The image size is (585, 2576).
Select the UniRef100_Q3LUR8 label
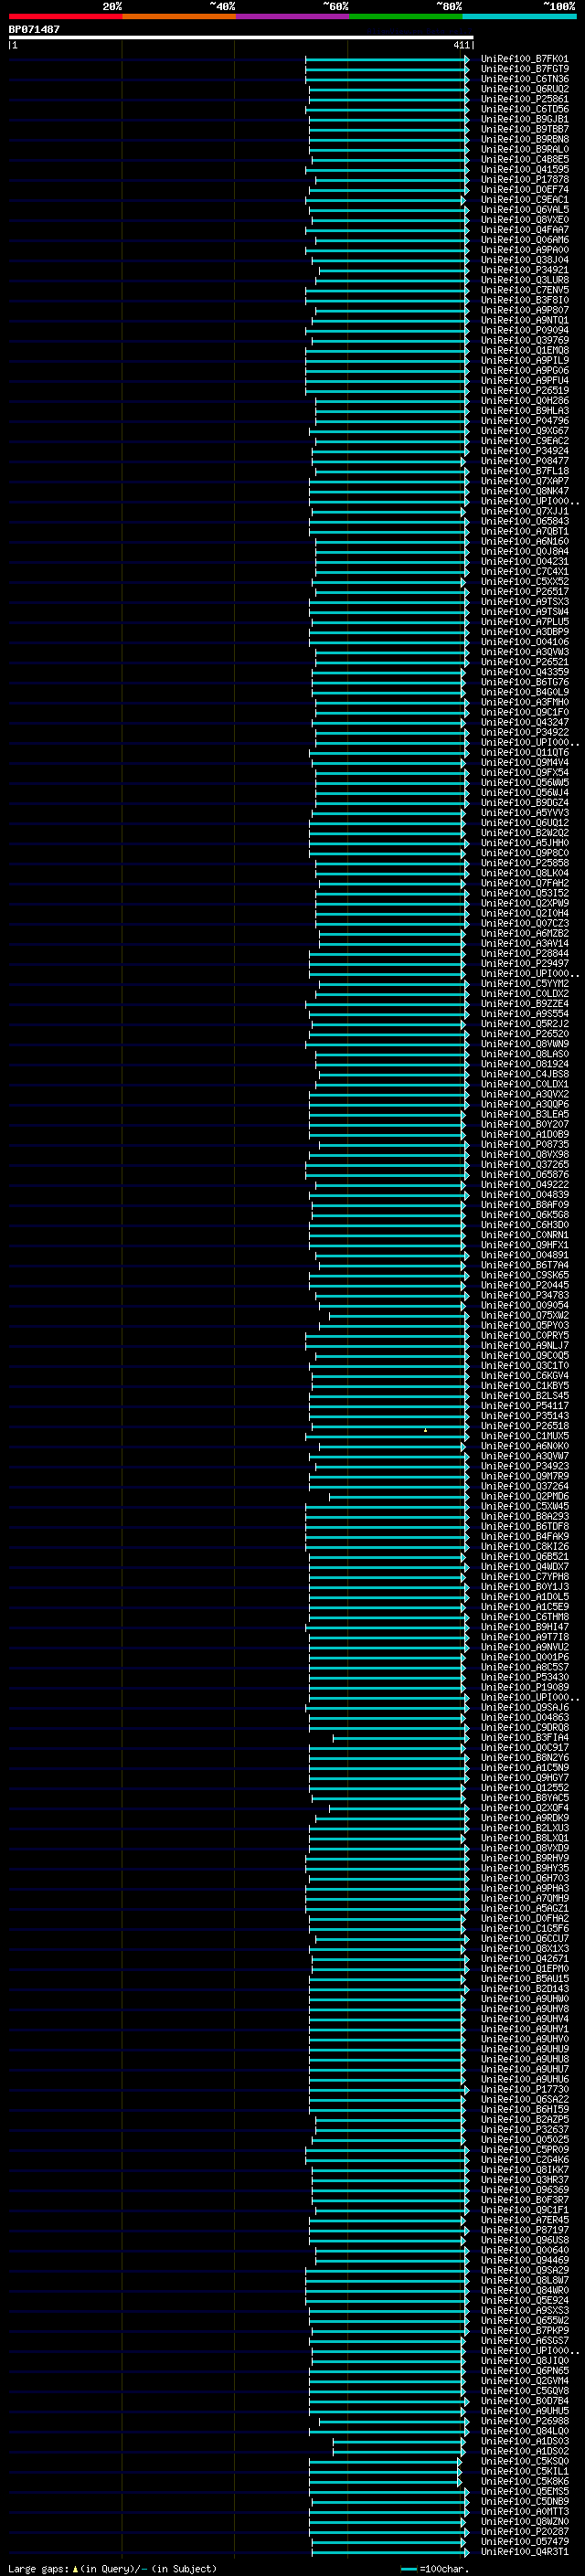(x=525, y=280)
